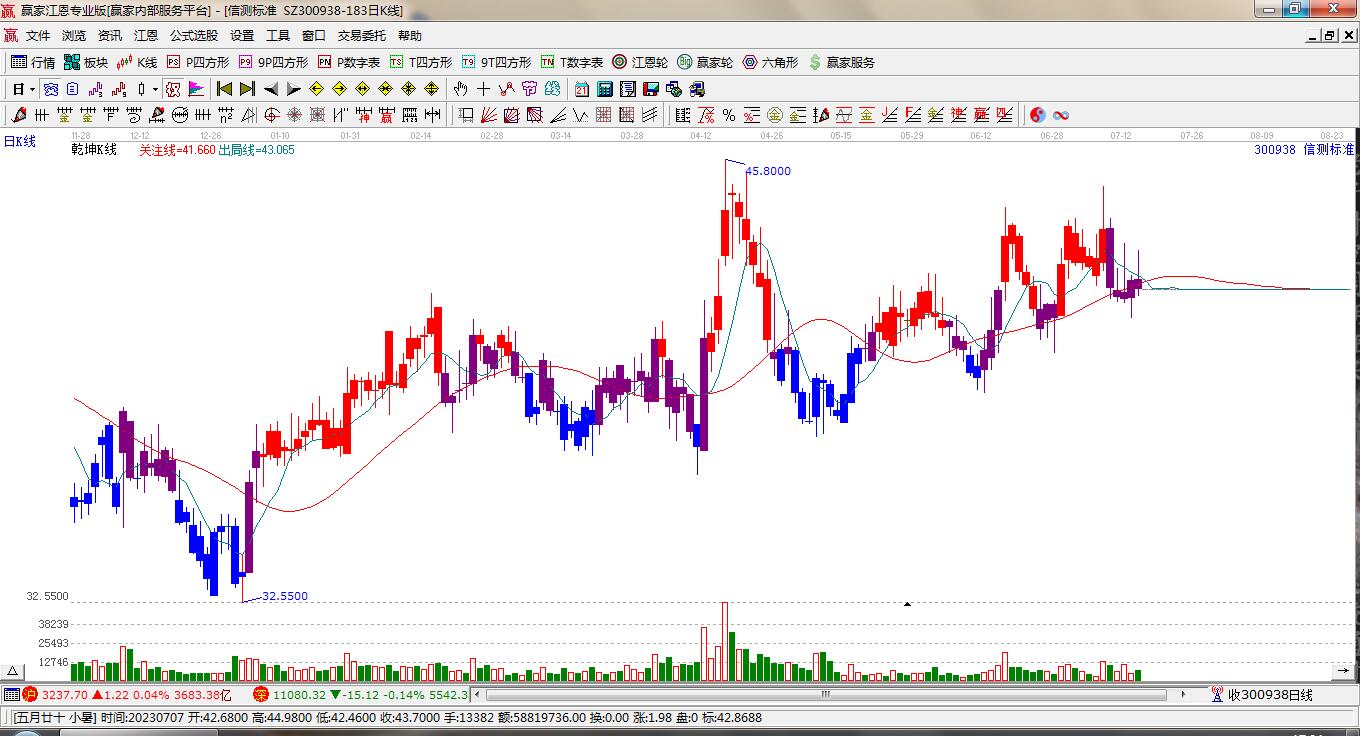This screenshot has height=736, width=1360.
Task: Click the 300938 信测标准 stock label
Action: point(1304,150)
